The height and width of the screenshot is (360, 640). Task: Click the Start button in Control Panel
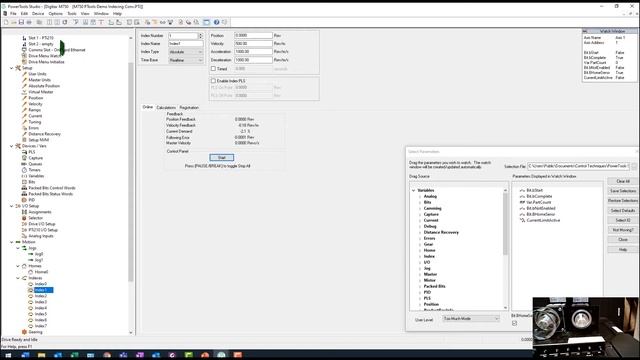[x=222, y=158]
